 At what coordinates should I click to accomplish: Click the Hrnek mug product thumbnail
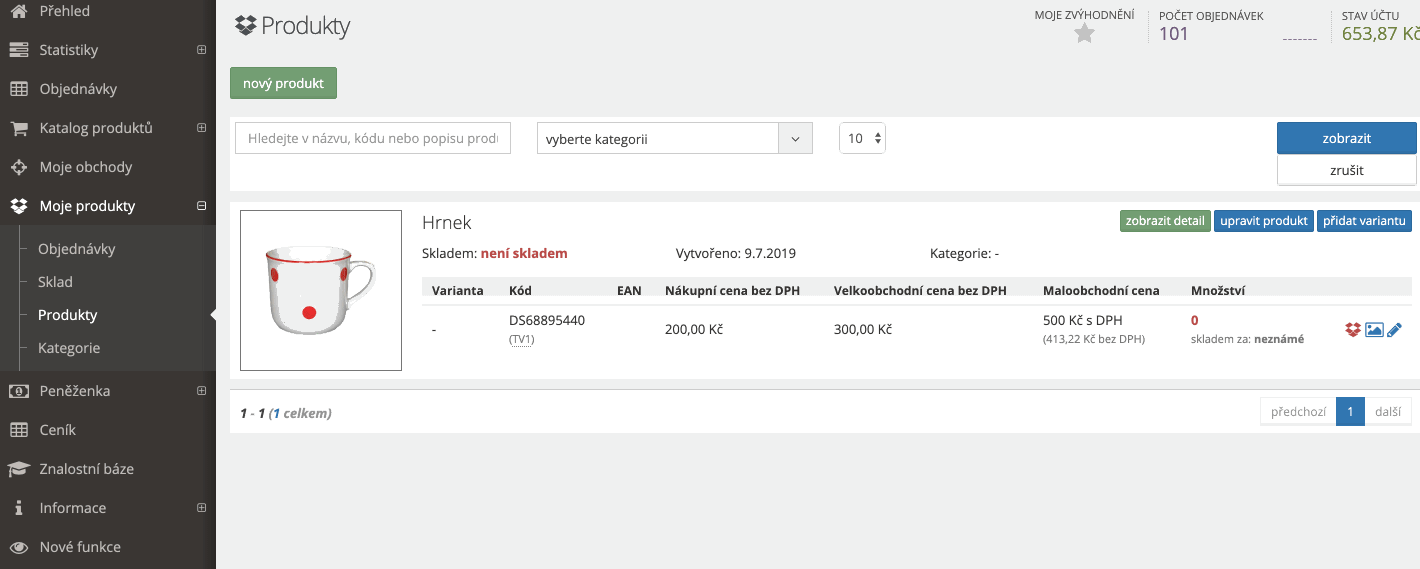pyautogui.click(x=321, y=291)
